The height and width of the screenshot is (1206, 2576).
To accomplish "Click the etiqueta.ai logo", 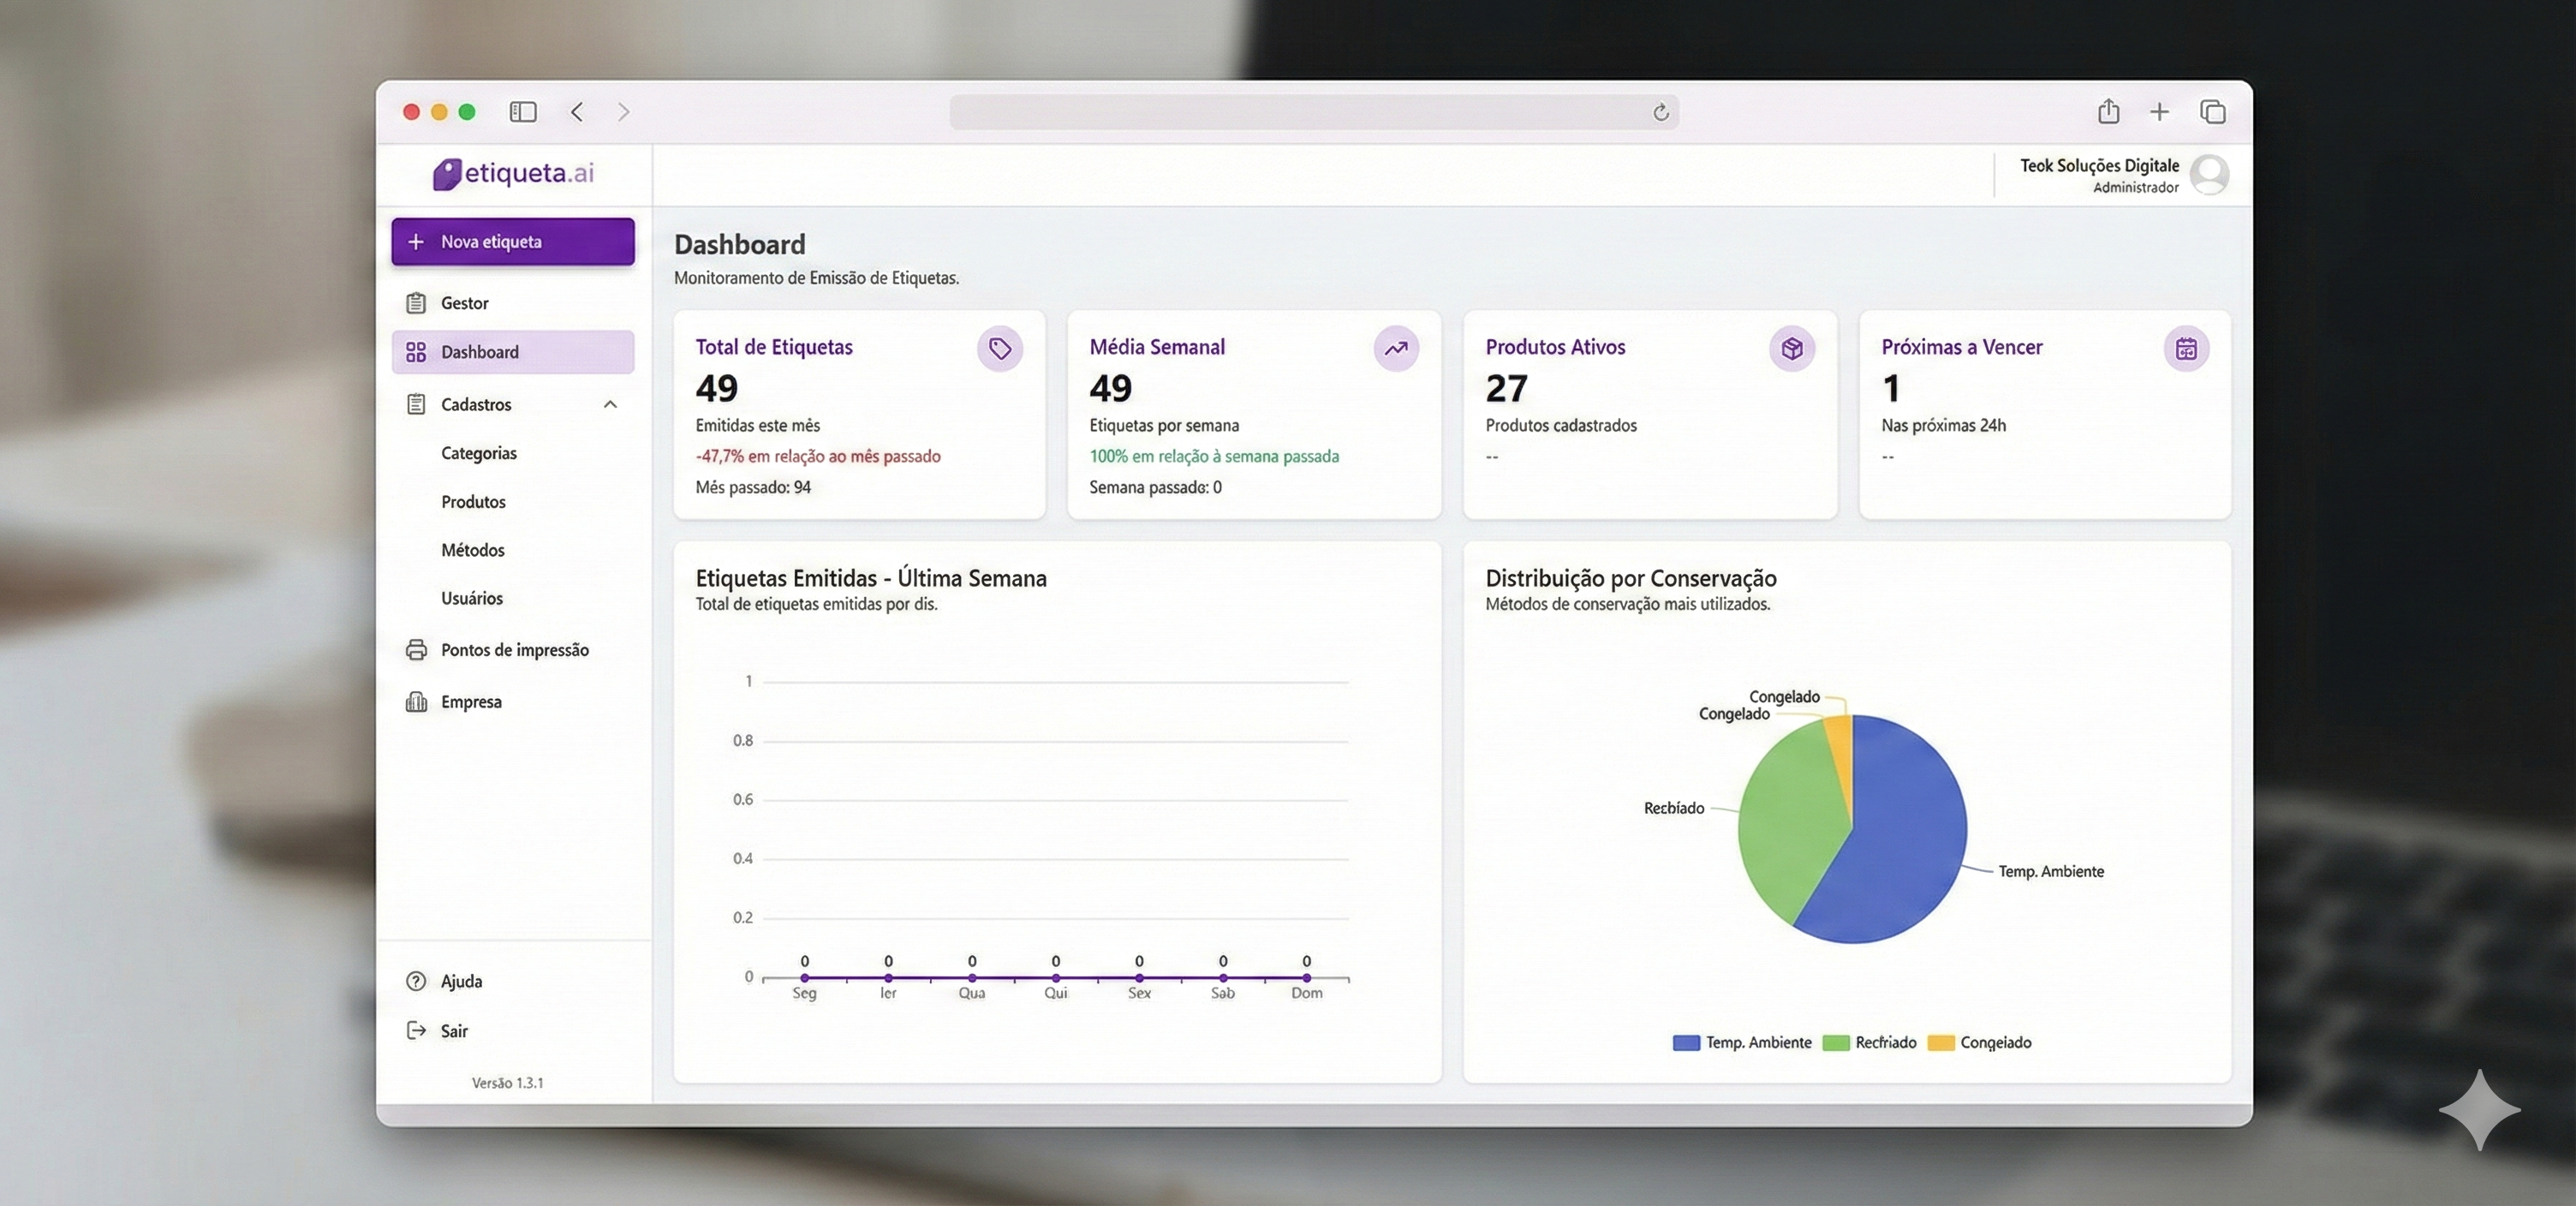I will point(512,173).
